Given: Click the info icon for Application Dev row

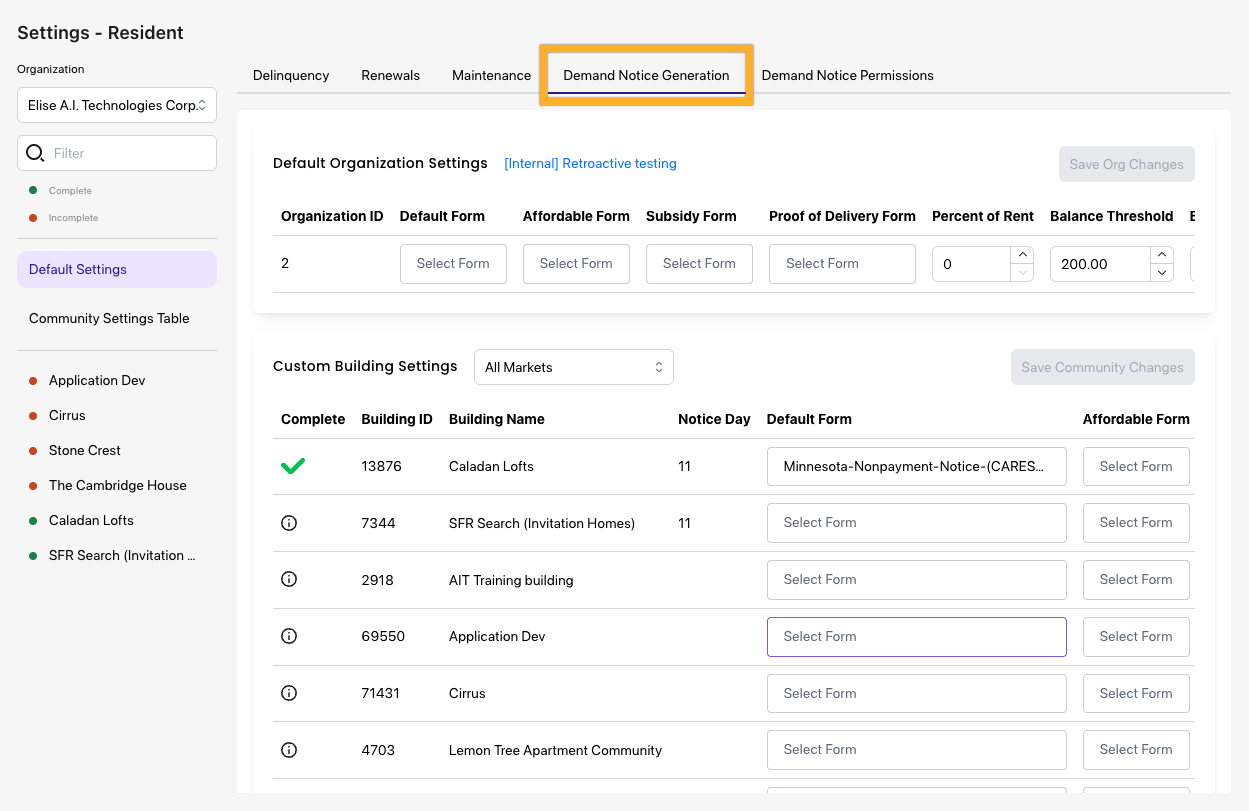Looking at the screenshot, I should [x=289, y=636].
